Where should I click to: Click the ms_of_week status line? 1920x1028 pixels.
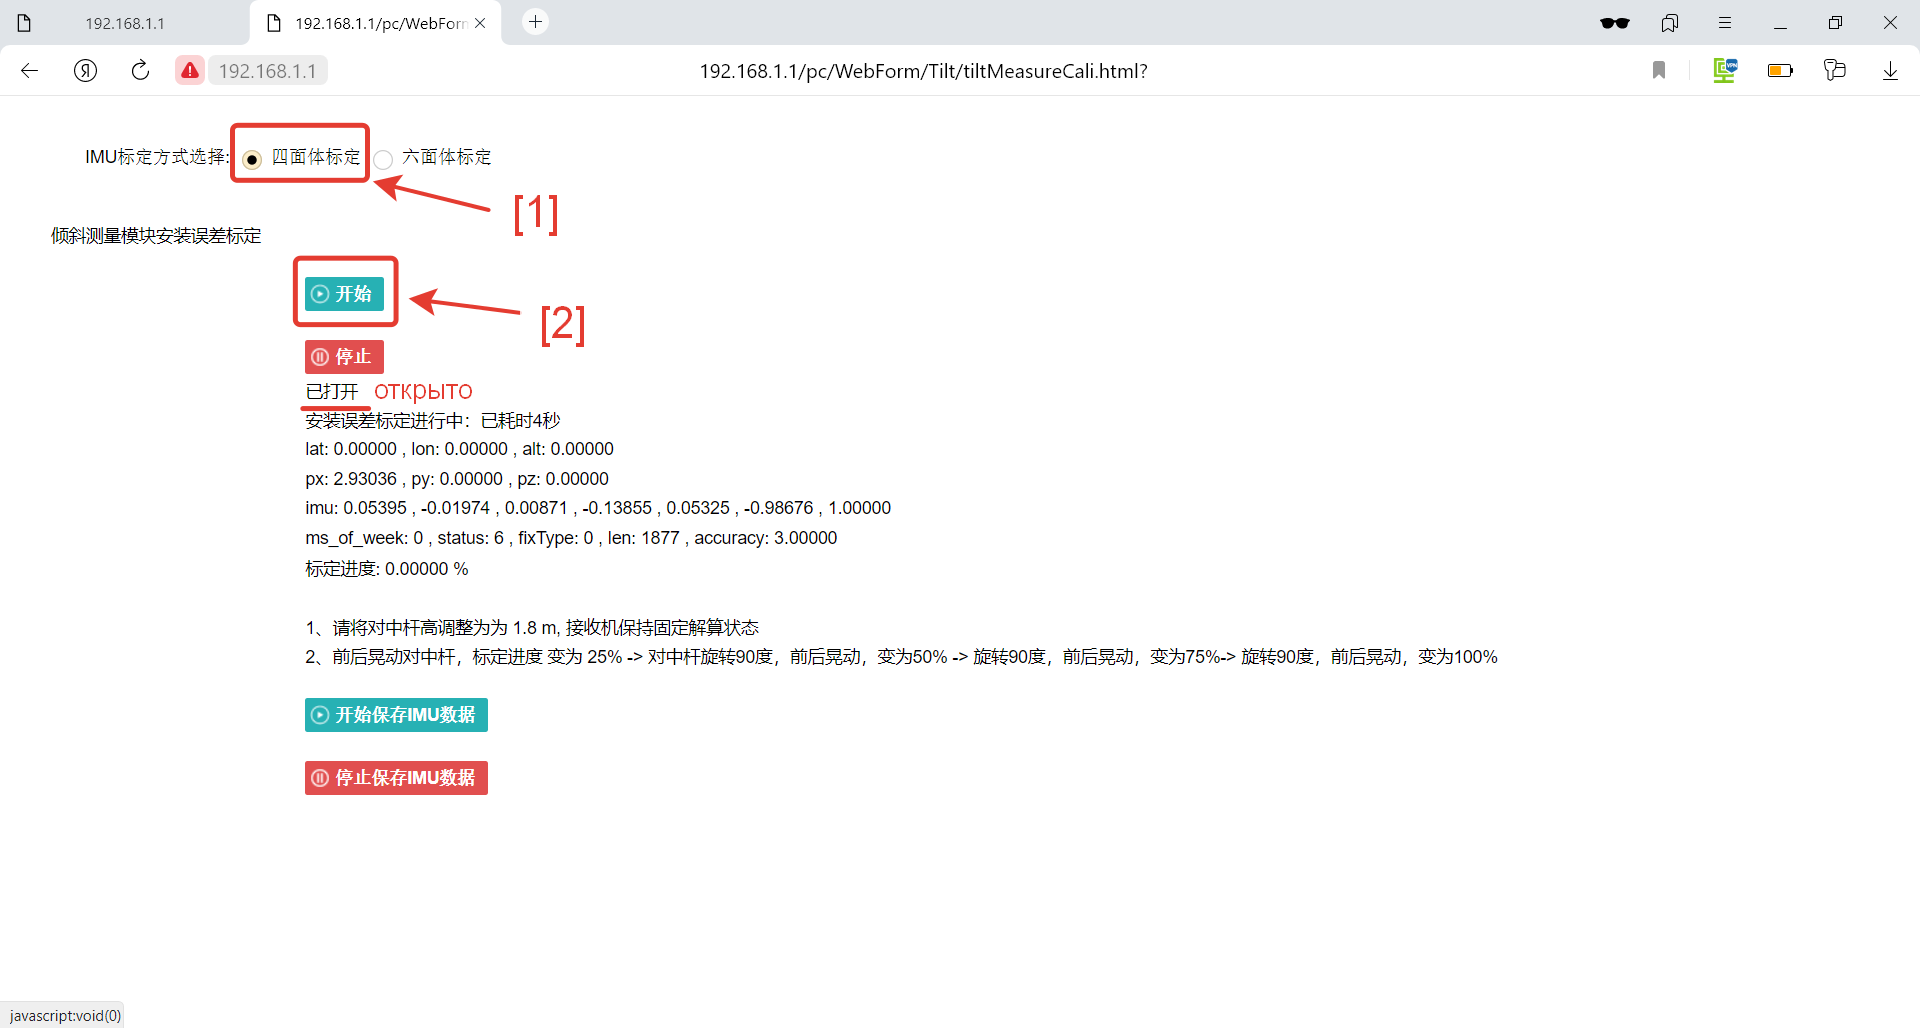[x=571, y=538]
